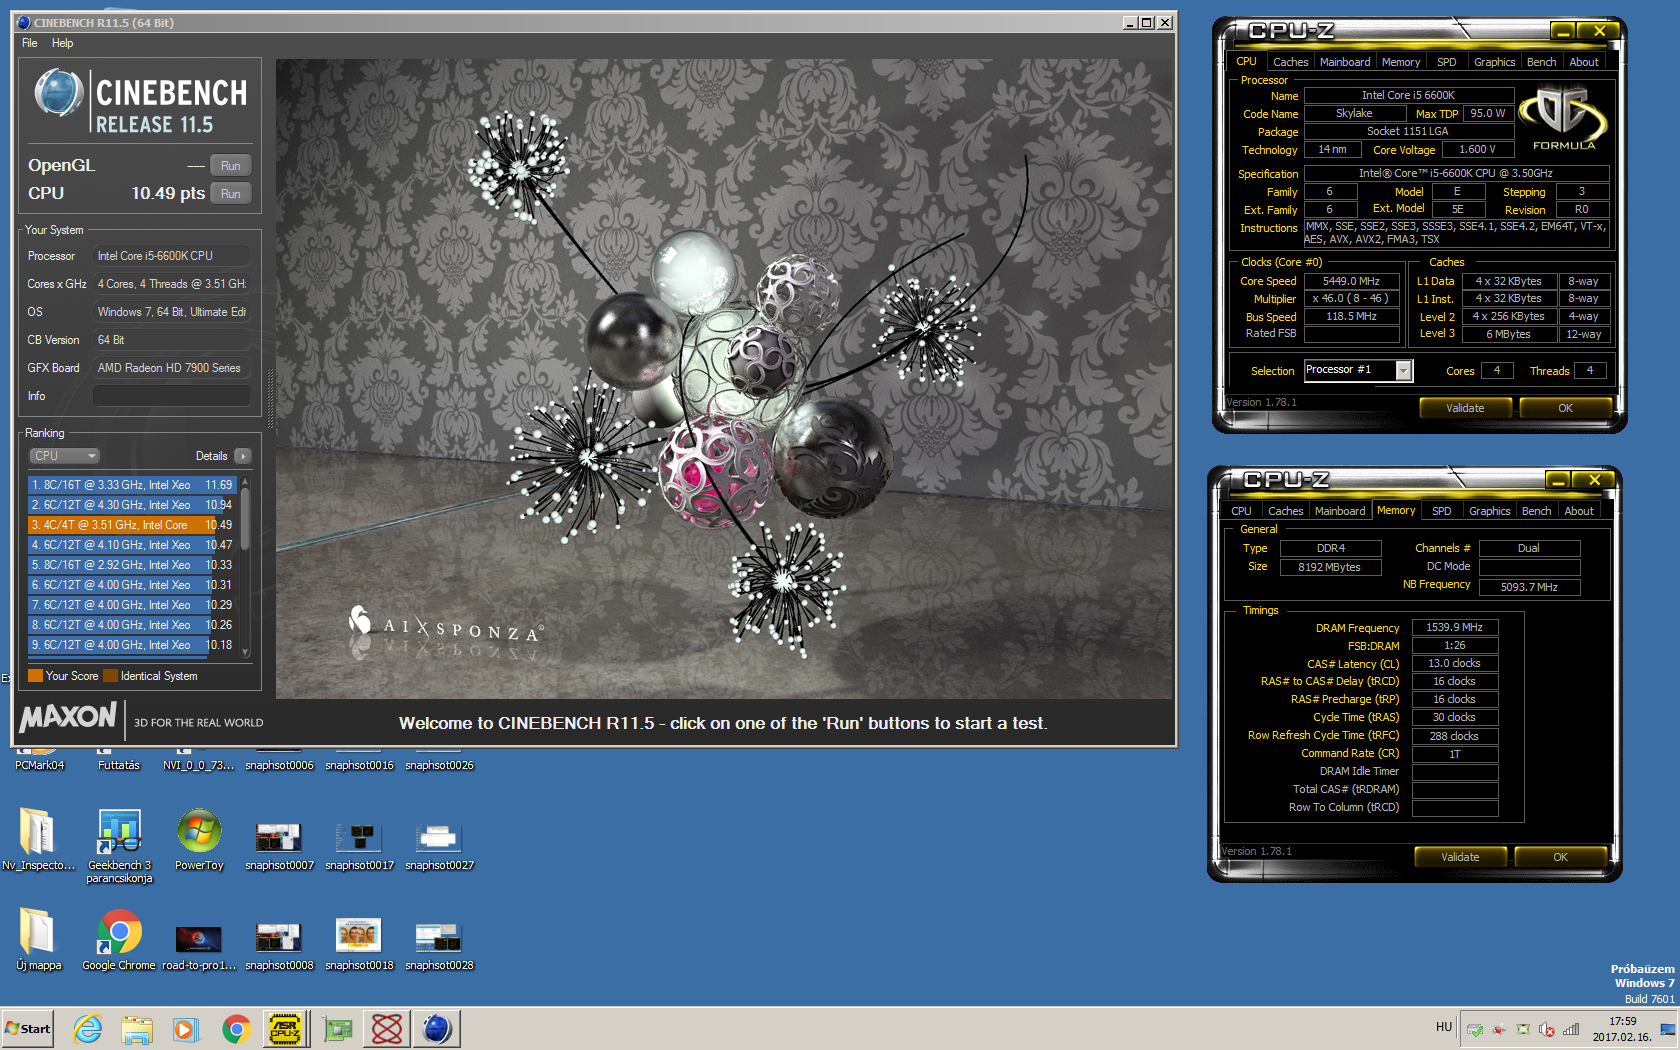
Task: Click the DRAM Frequency value 1539.9 MHz
Action: [1454, 628]
